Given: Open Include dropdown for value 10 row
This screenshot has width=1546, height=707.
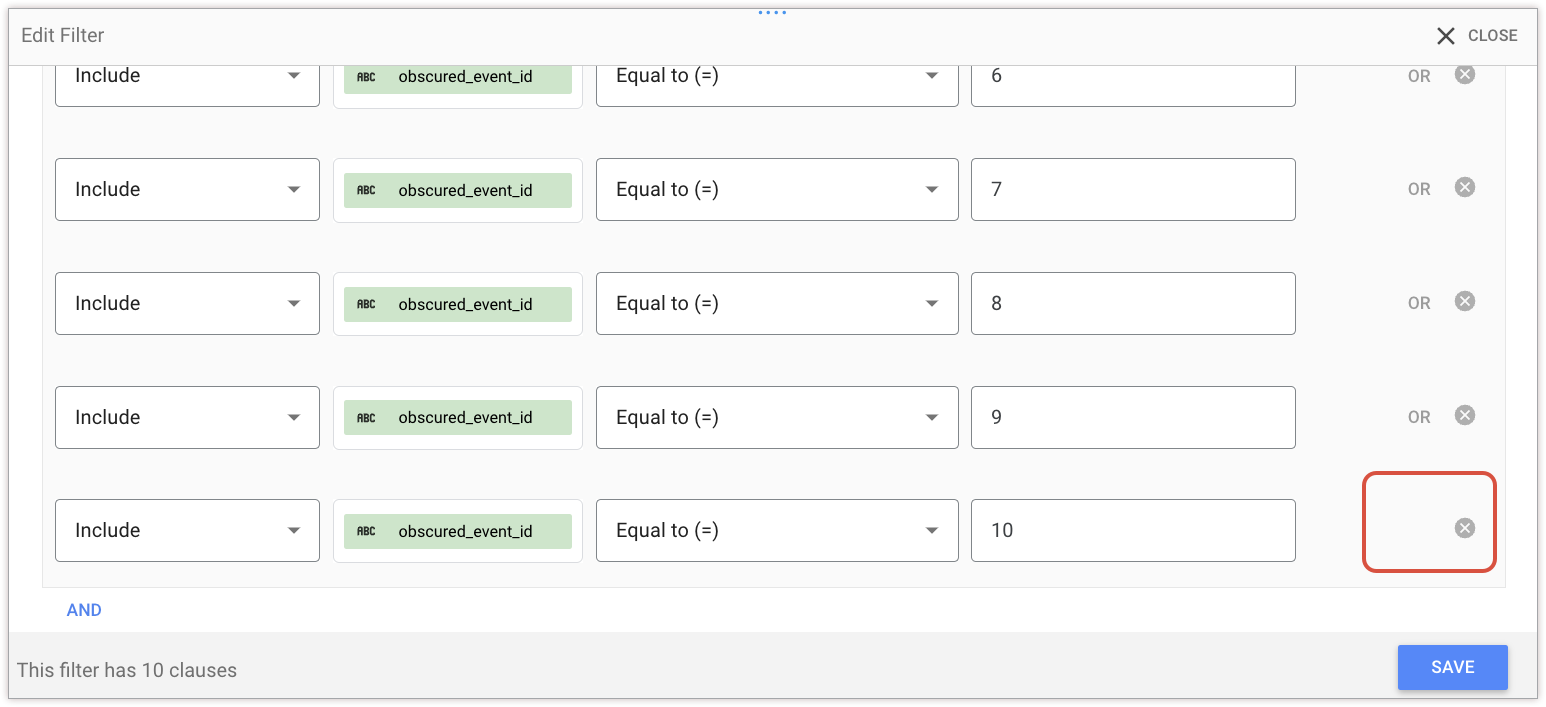Looking at the screenshot, I should (187, 530).
